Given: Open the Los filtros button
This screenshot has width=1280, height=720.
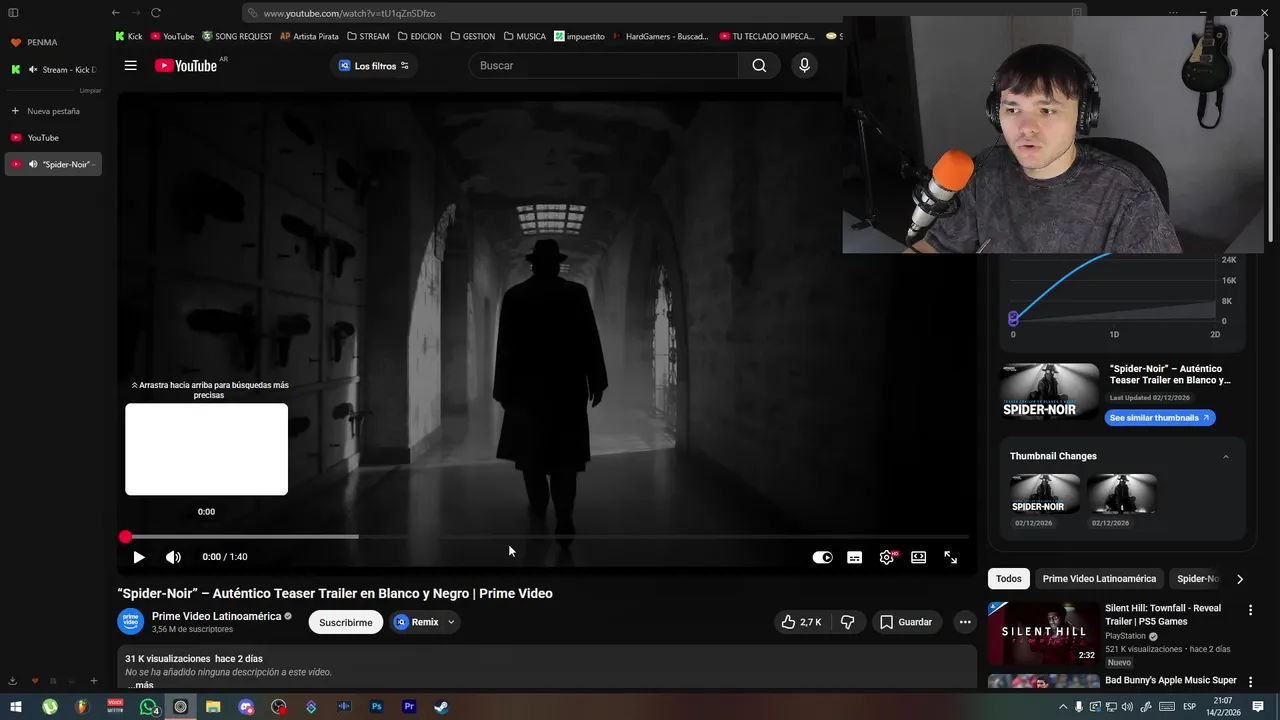Looking at the screenshot, I should [x=374, y=65].
